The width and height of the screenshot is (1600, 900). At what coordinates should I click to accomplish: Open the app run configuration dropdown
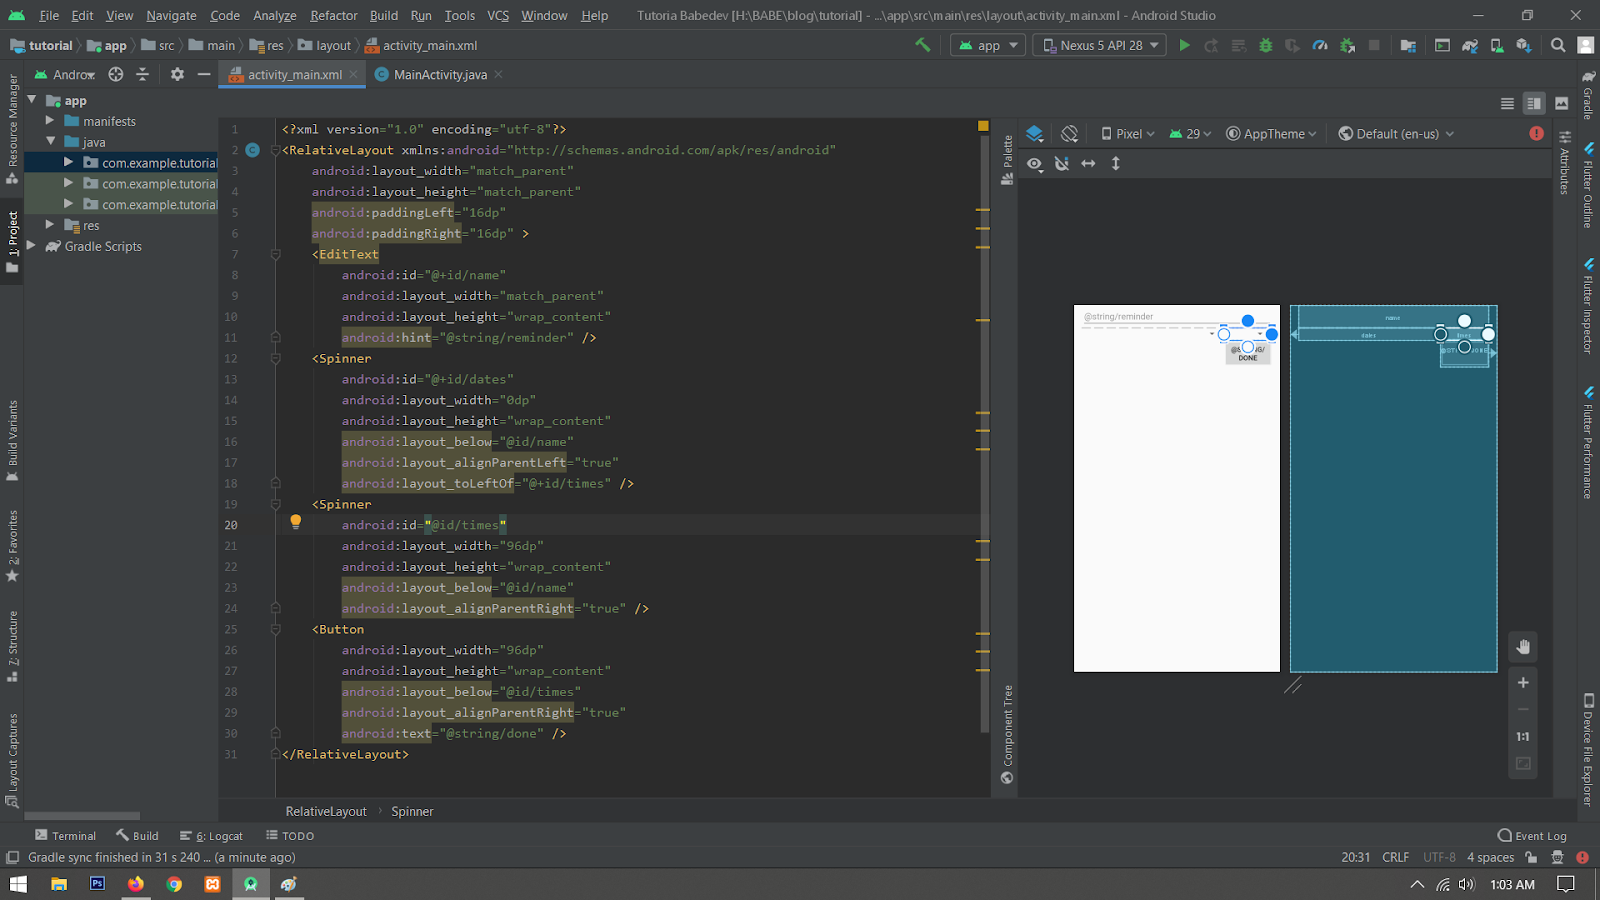(988, 45)
